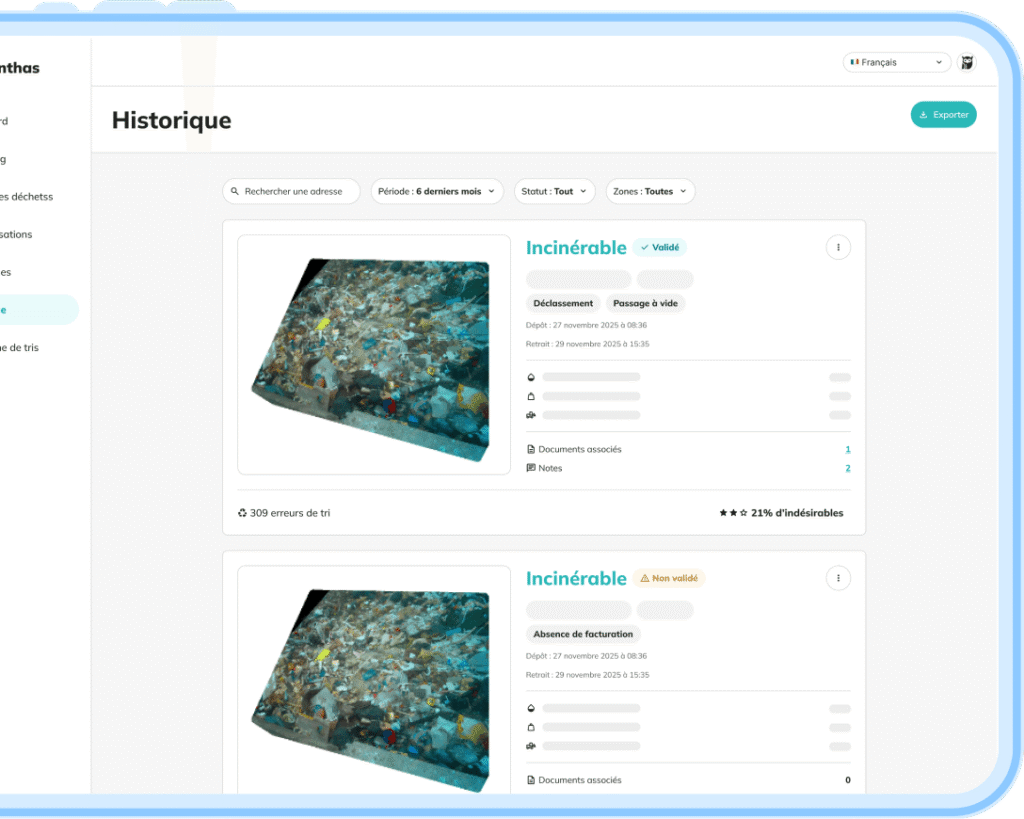Viewport: 1024px width, 819px height.
Task: Click the first card's truck row icon
Action: tap(531, 415)
